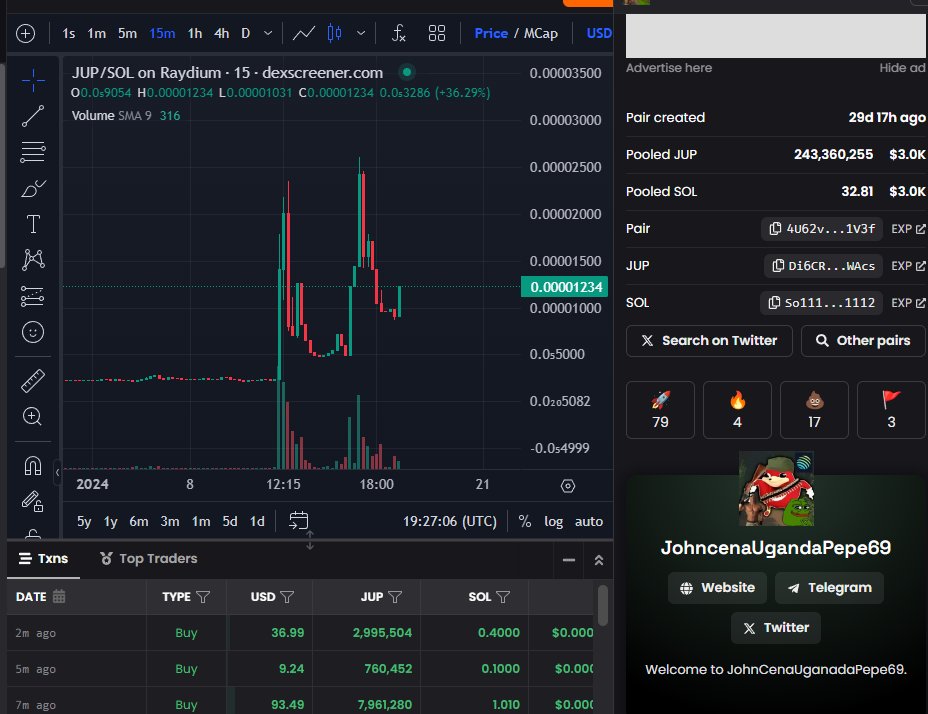Expand the timeframe dropdown arrow

[x=268, y=33]
